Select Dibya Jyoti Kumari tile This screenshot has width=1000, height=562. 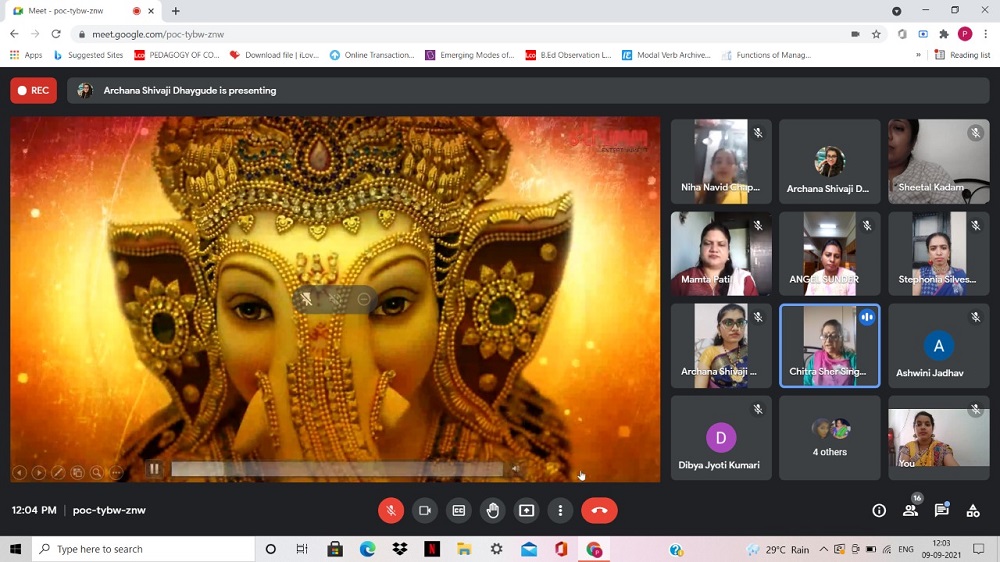721,438
